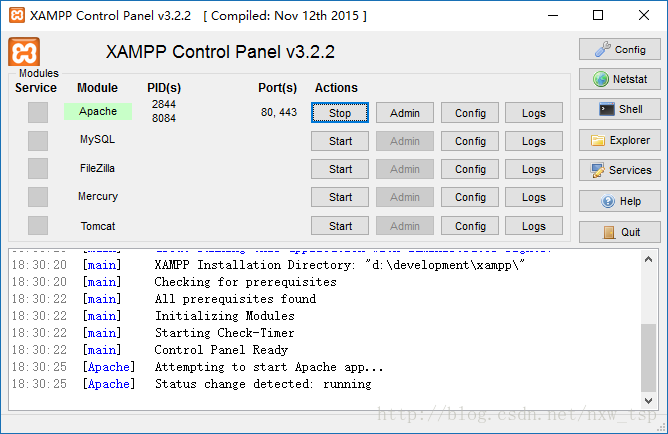Screen dimensions: 668x434
Task: Stop the Apache module
Action: (340, 113)
